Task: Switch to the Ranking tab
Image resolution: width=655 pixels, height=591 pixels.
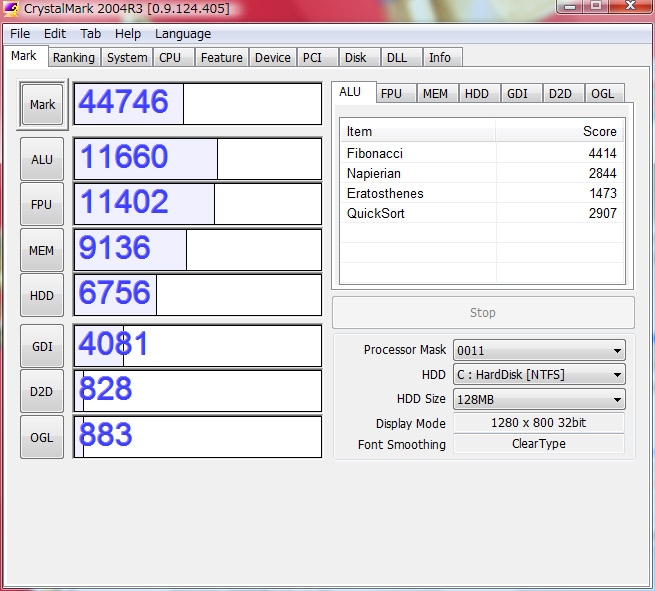Action: point(74,58)
